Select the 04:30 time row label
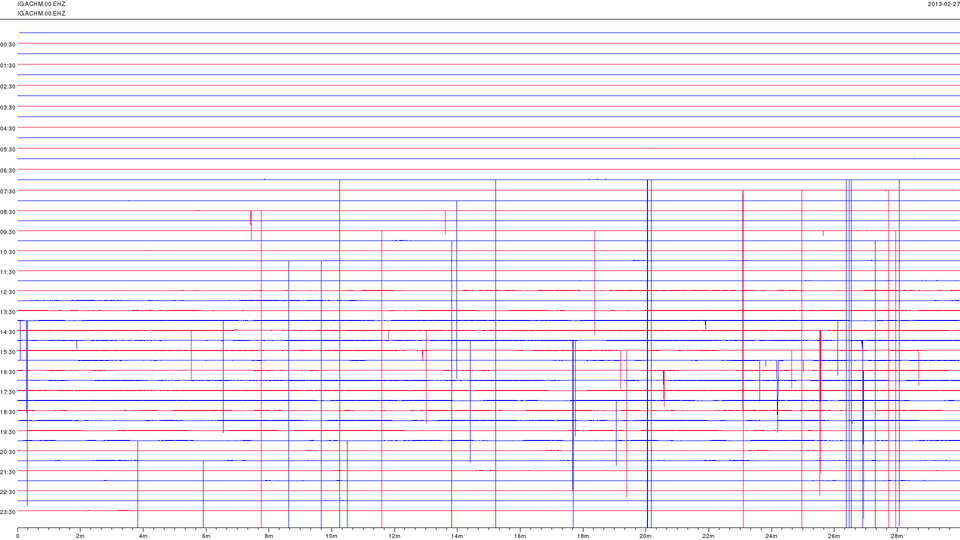 (8, 129)
